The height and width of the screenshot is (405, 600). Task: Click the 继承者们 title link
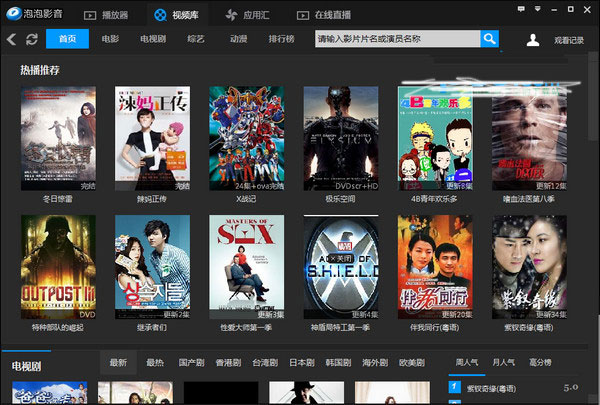click(x=152, y=328)
